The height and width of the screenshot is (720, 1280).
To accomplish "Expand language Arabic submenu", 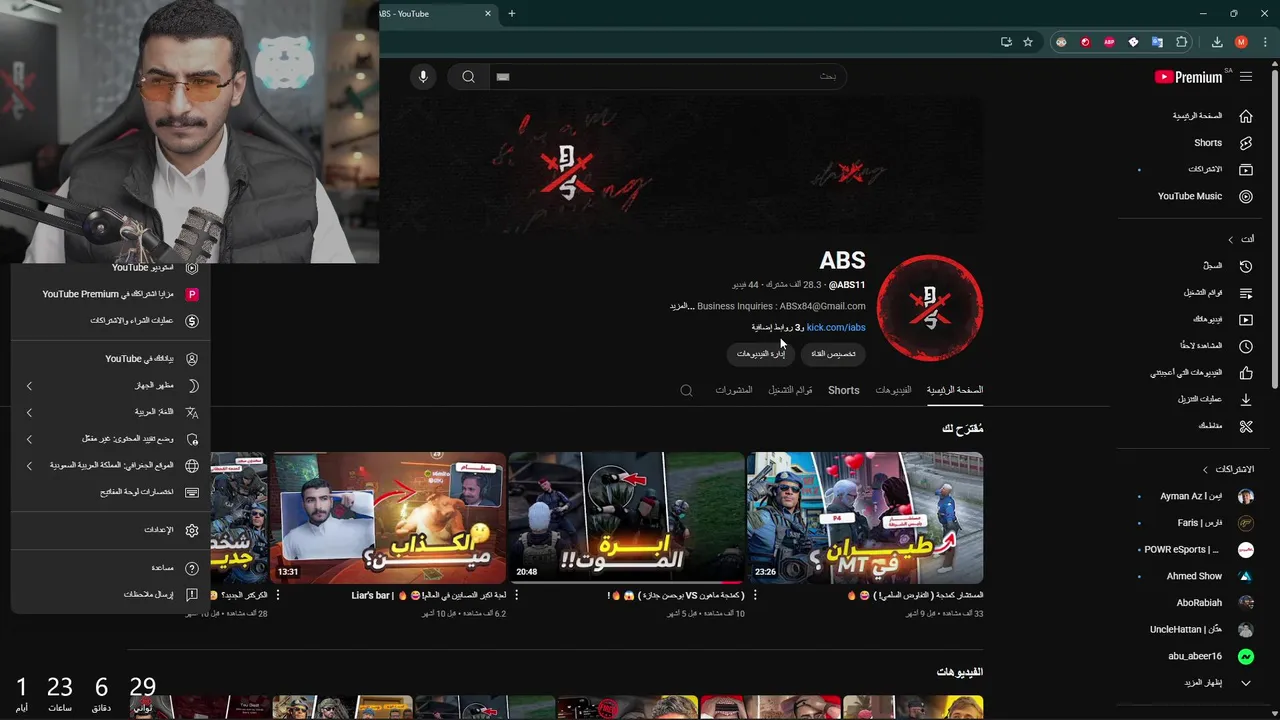I will [x=110, y=412].
